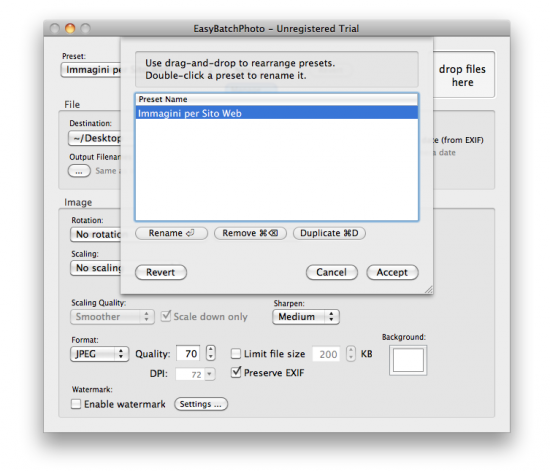Image resolution: width=550 pixels, height=471 pixels.
Task: Check the Enable watermark option
Action: click(76, 404)
